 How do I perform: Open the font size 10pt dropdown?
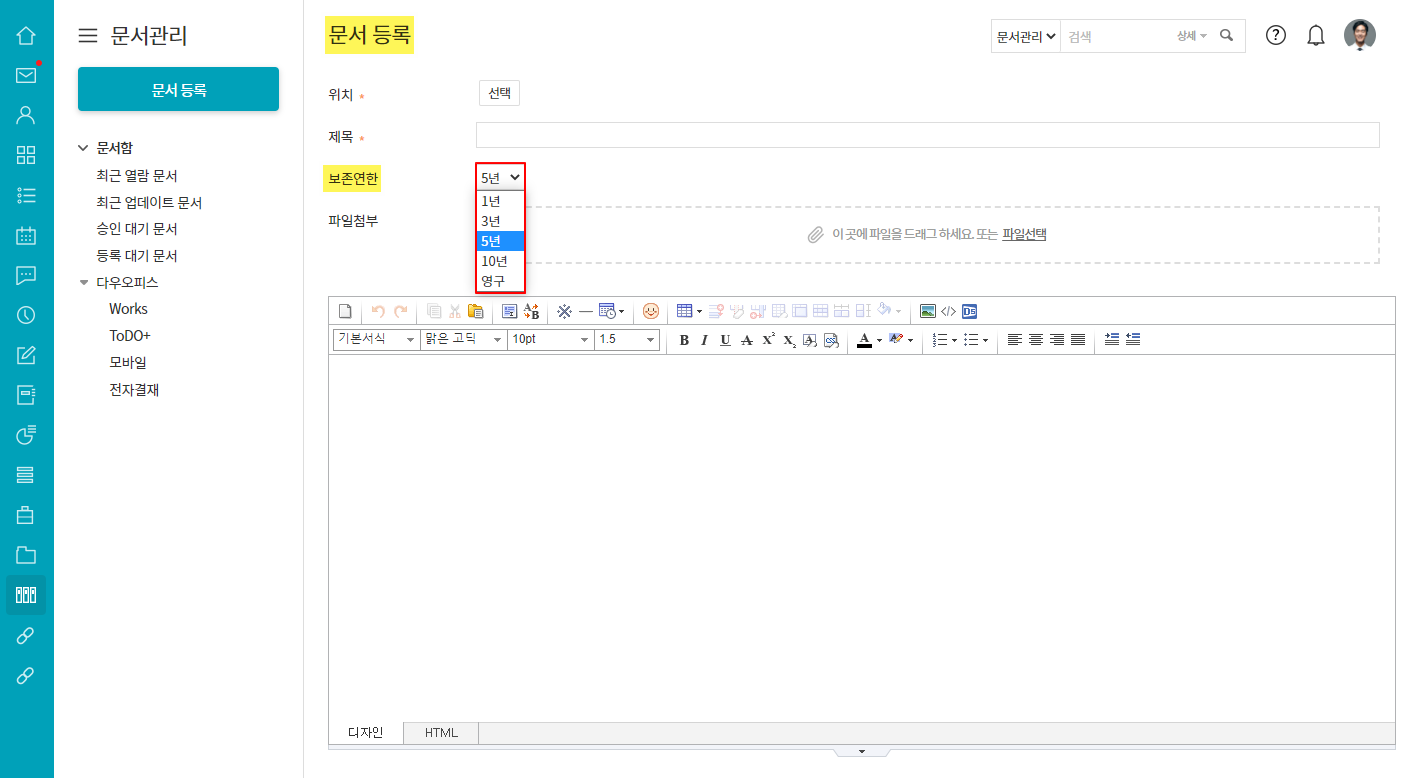point(550,340)
